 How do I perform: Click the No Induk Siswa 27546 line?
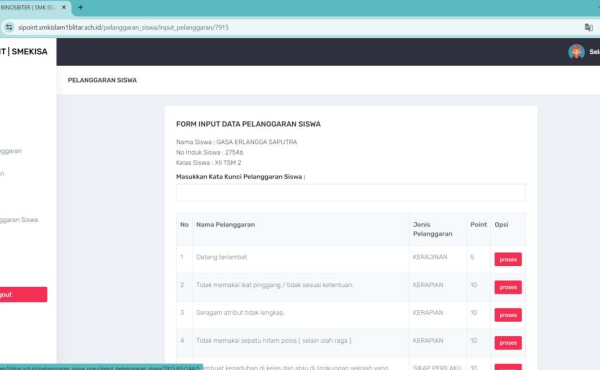coord(210,152)
